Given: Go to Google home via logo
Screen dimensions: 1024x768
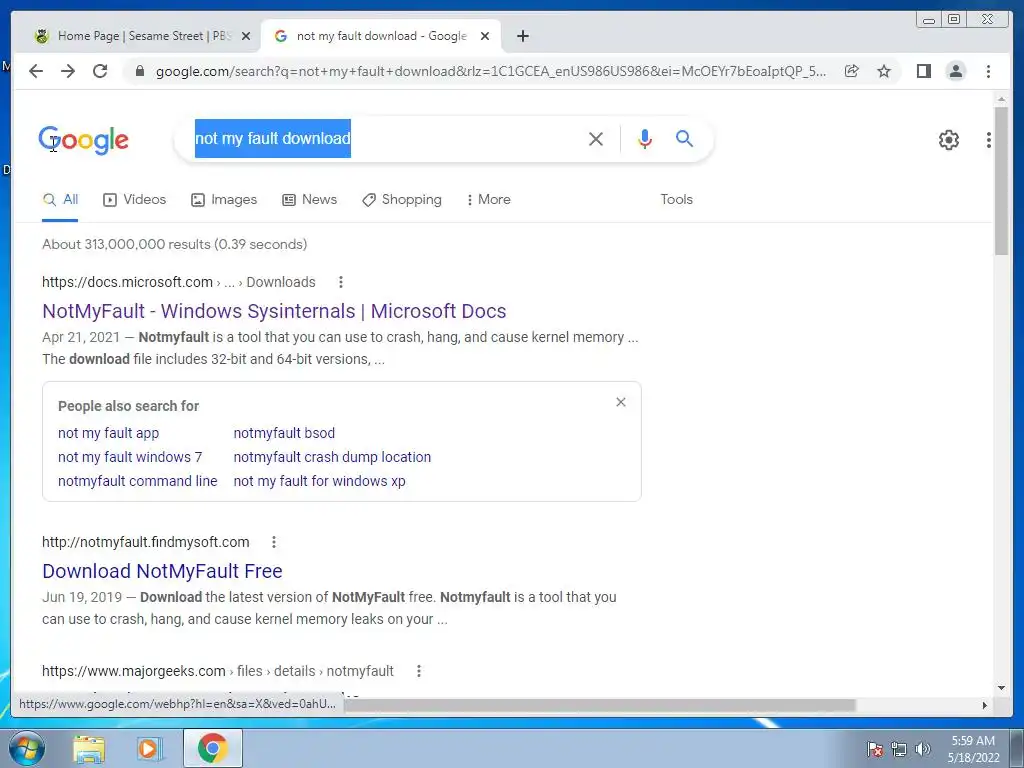Looking at the screenshot, I should point(84,140).
